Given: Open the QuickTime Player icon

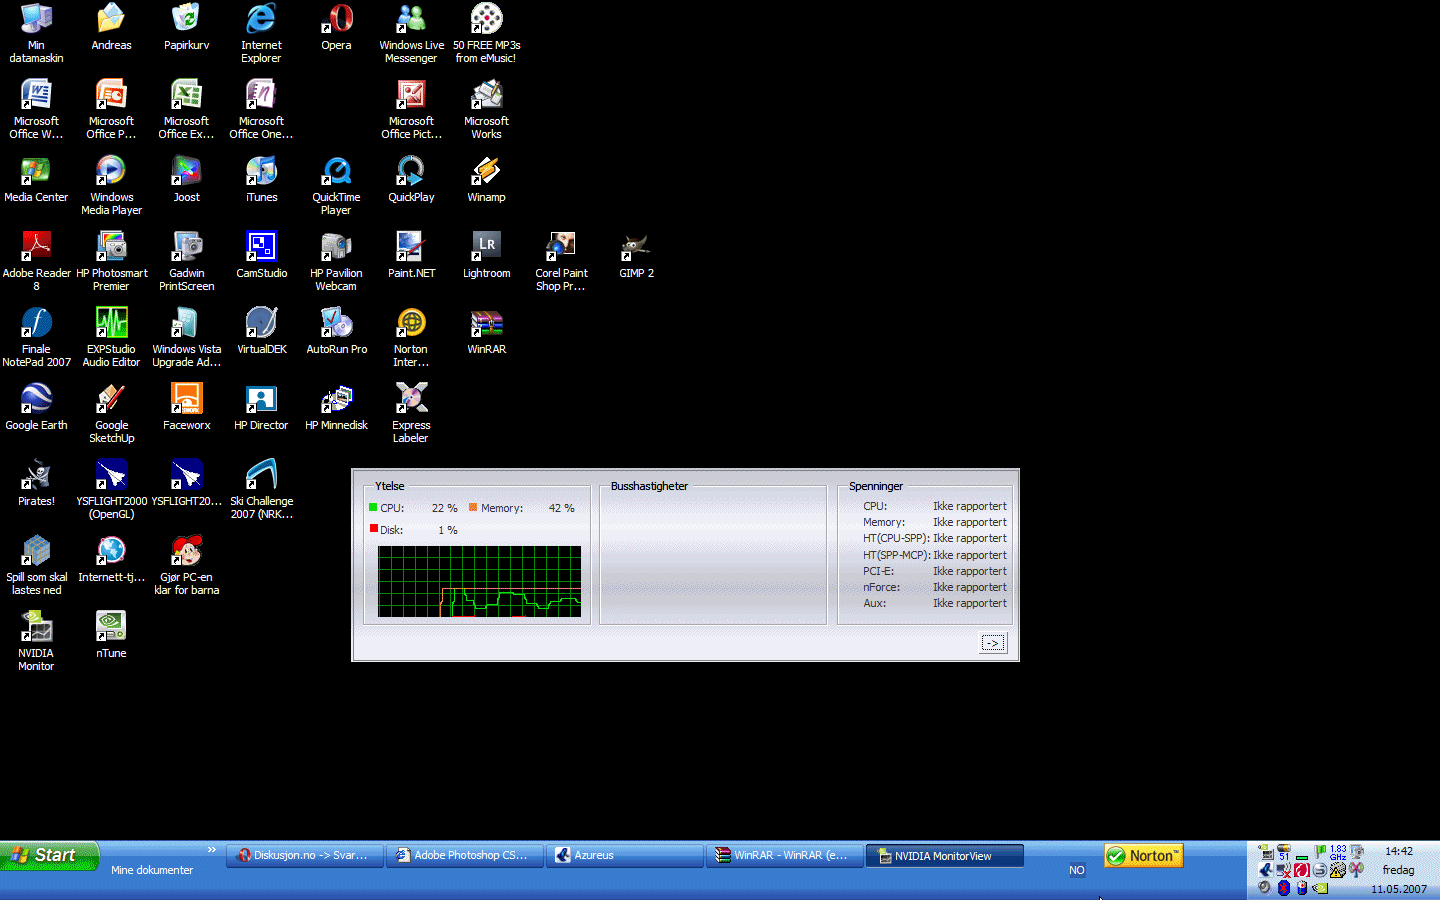Looking at the screenshot, I should click(336, 185).
